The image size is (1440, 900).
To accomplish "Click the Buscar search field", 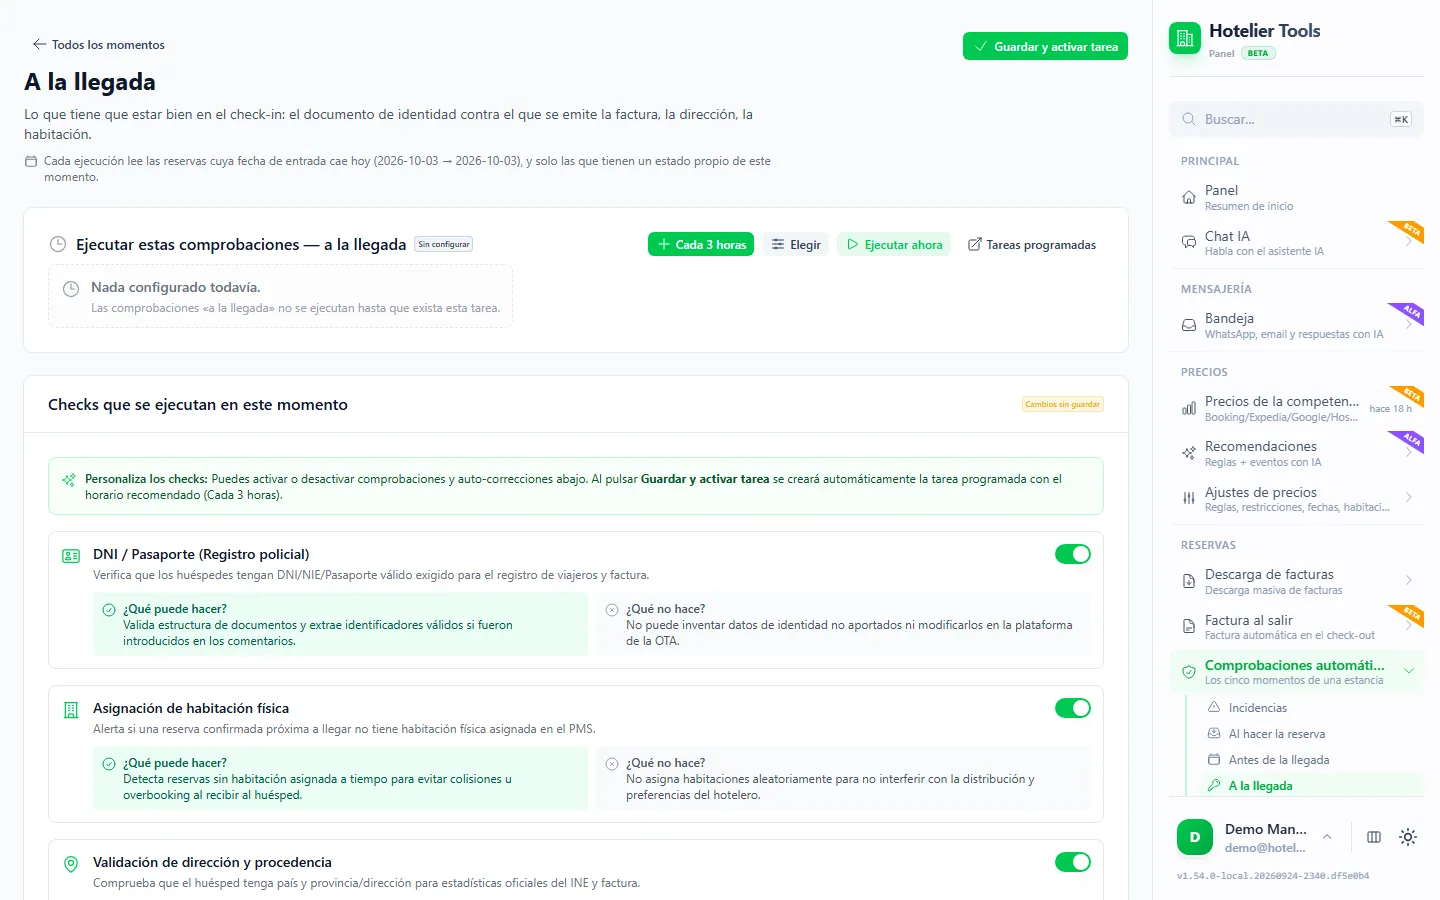I will [x=1296, y=119].
